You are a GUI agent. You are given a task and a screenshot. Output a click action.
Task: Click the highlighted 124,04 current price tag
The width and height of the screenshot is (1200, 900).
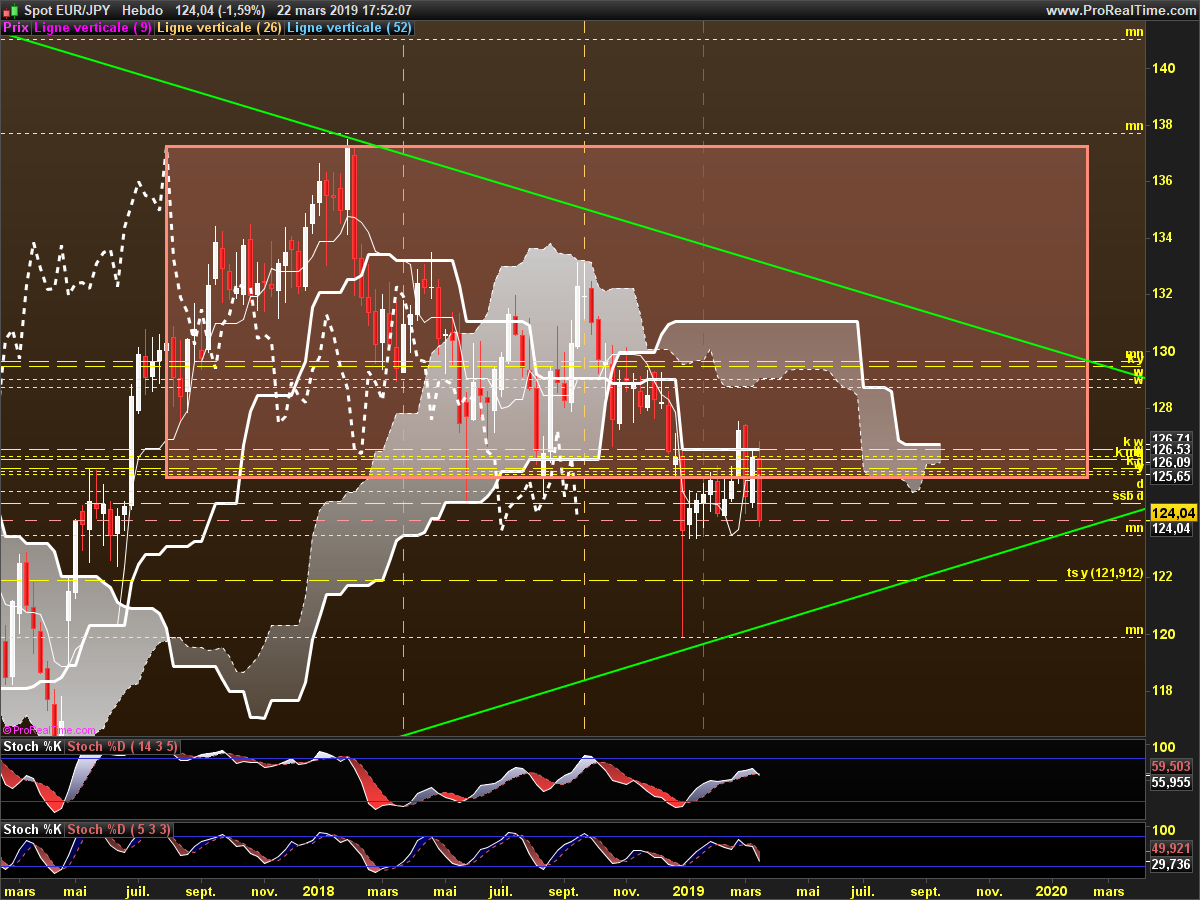tap(1172, 512)
